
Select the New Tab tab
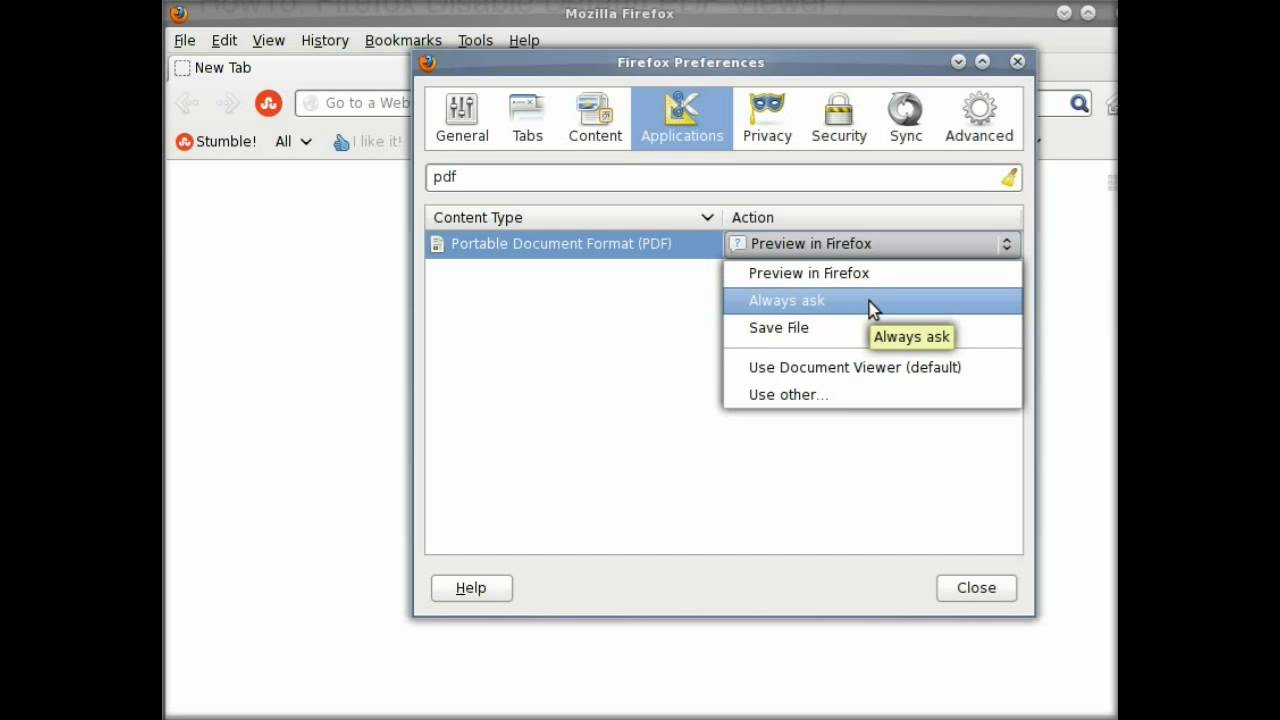pos(290,68)
